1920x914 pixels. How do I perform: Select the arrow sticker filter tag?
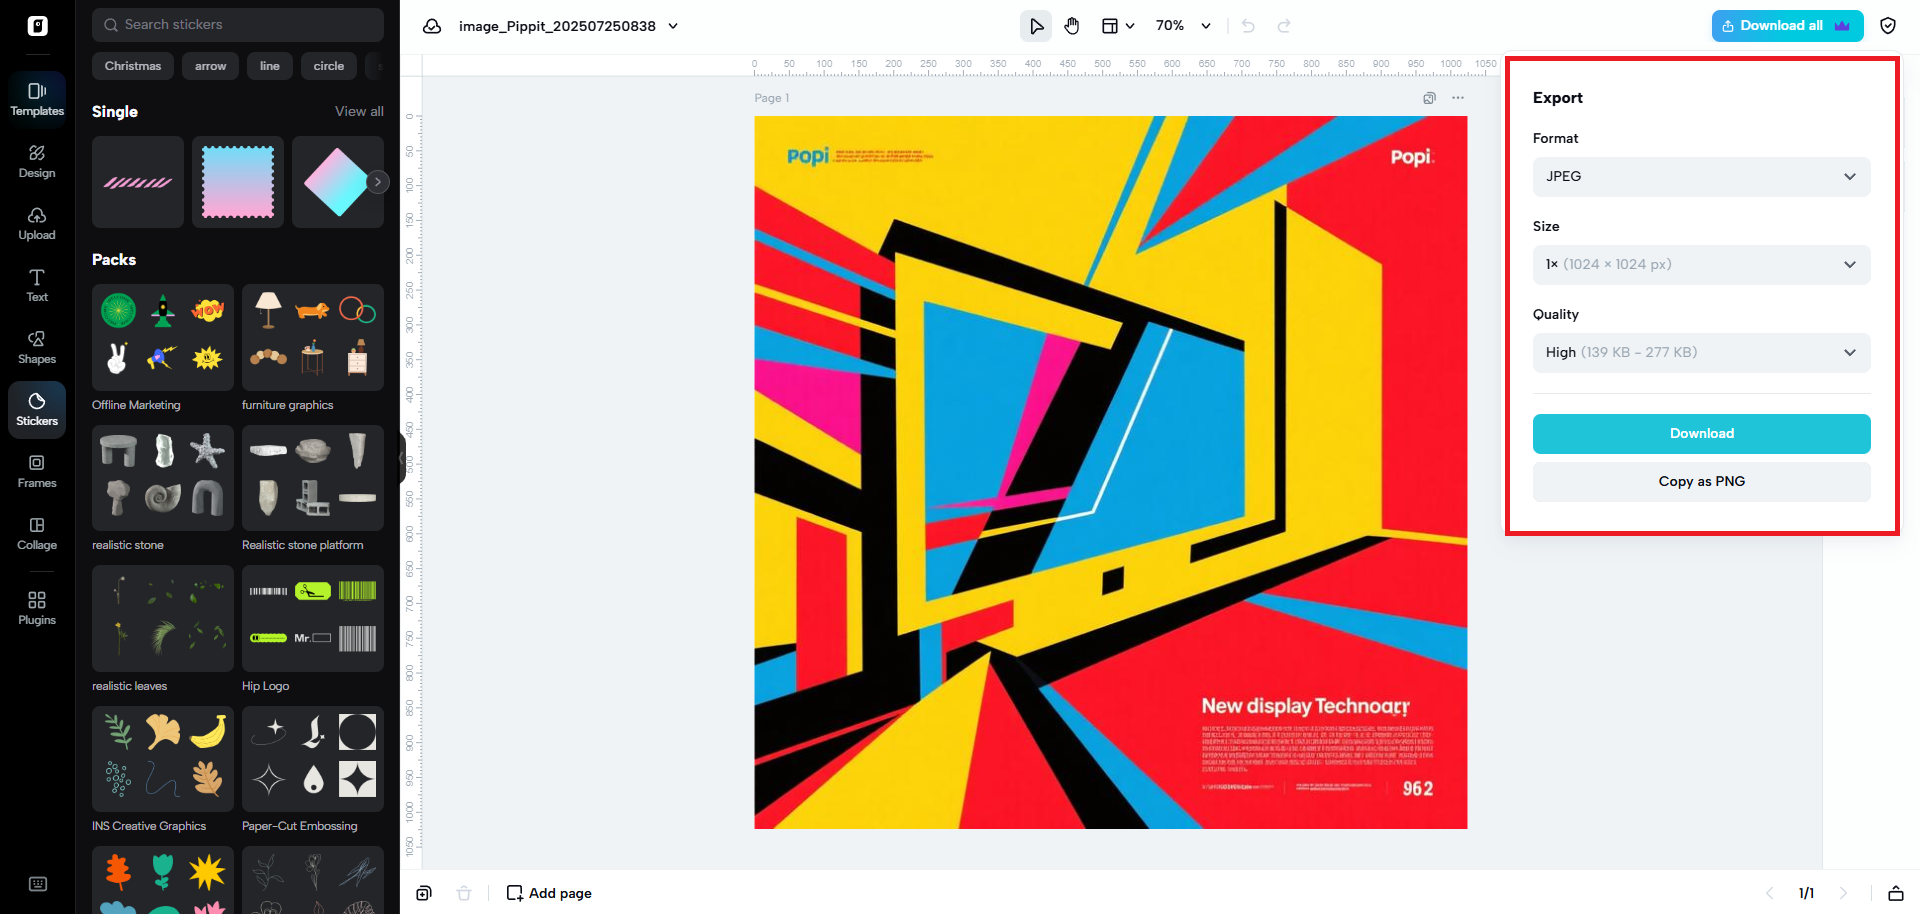coord(210,65)
